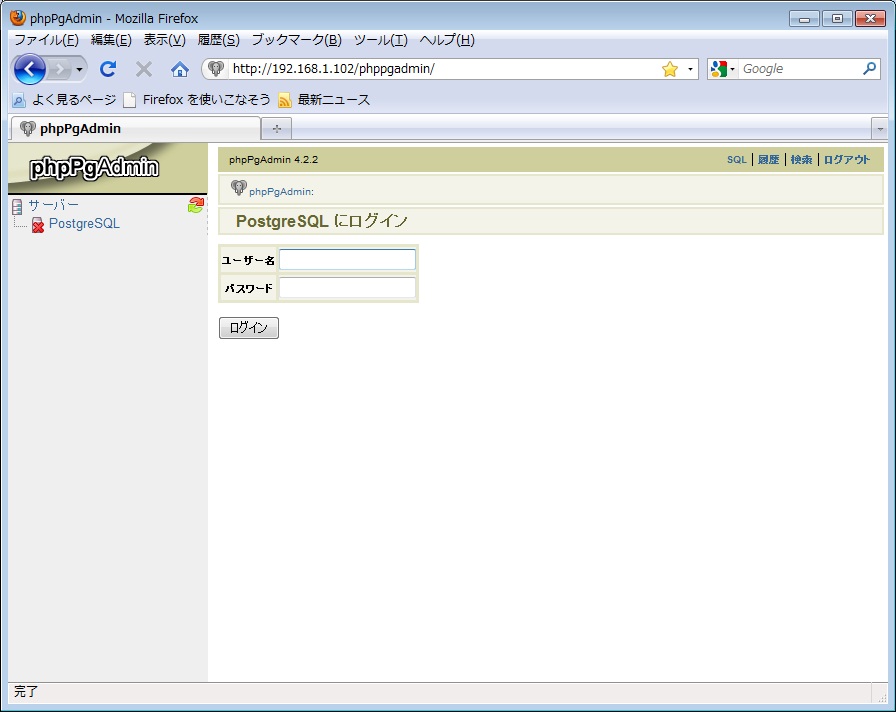This screenshot has height=712, width=896.
Task: Click the Firefox icon in title bar
Action: [x=18, y=18]
